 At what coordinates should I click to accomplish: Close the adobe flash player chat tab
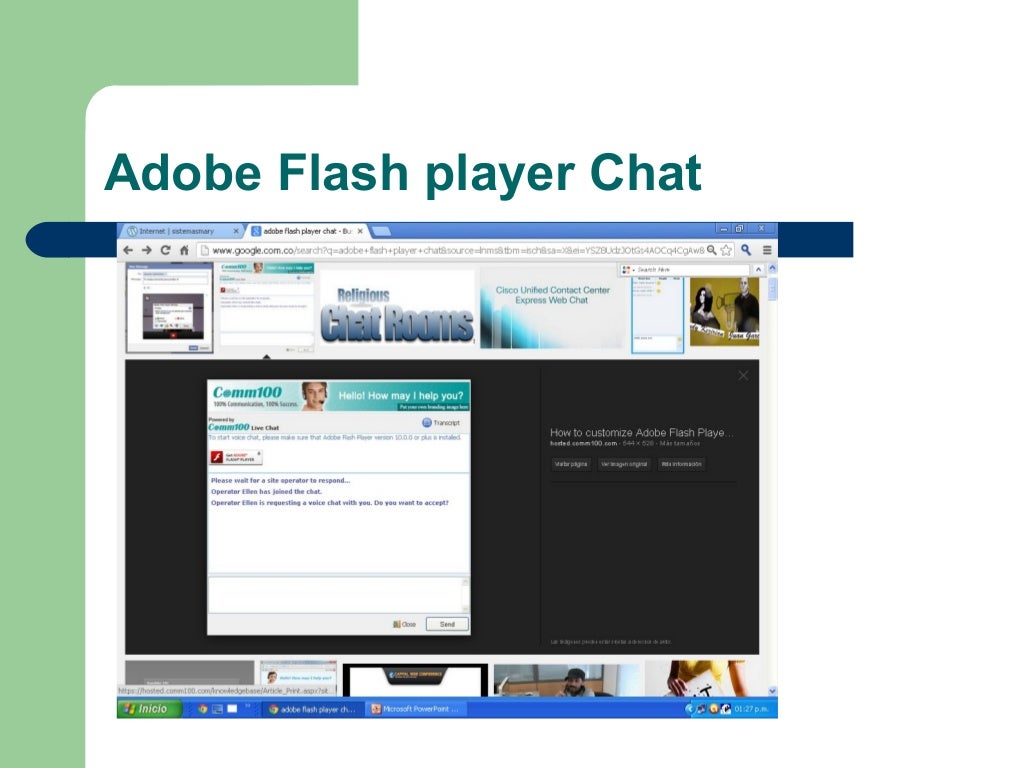pyautogui.click(x=360, y=231)
